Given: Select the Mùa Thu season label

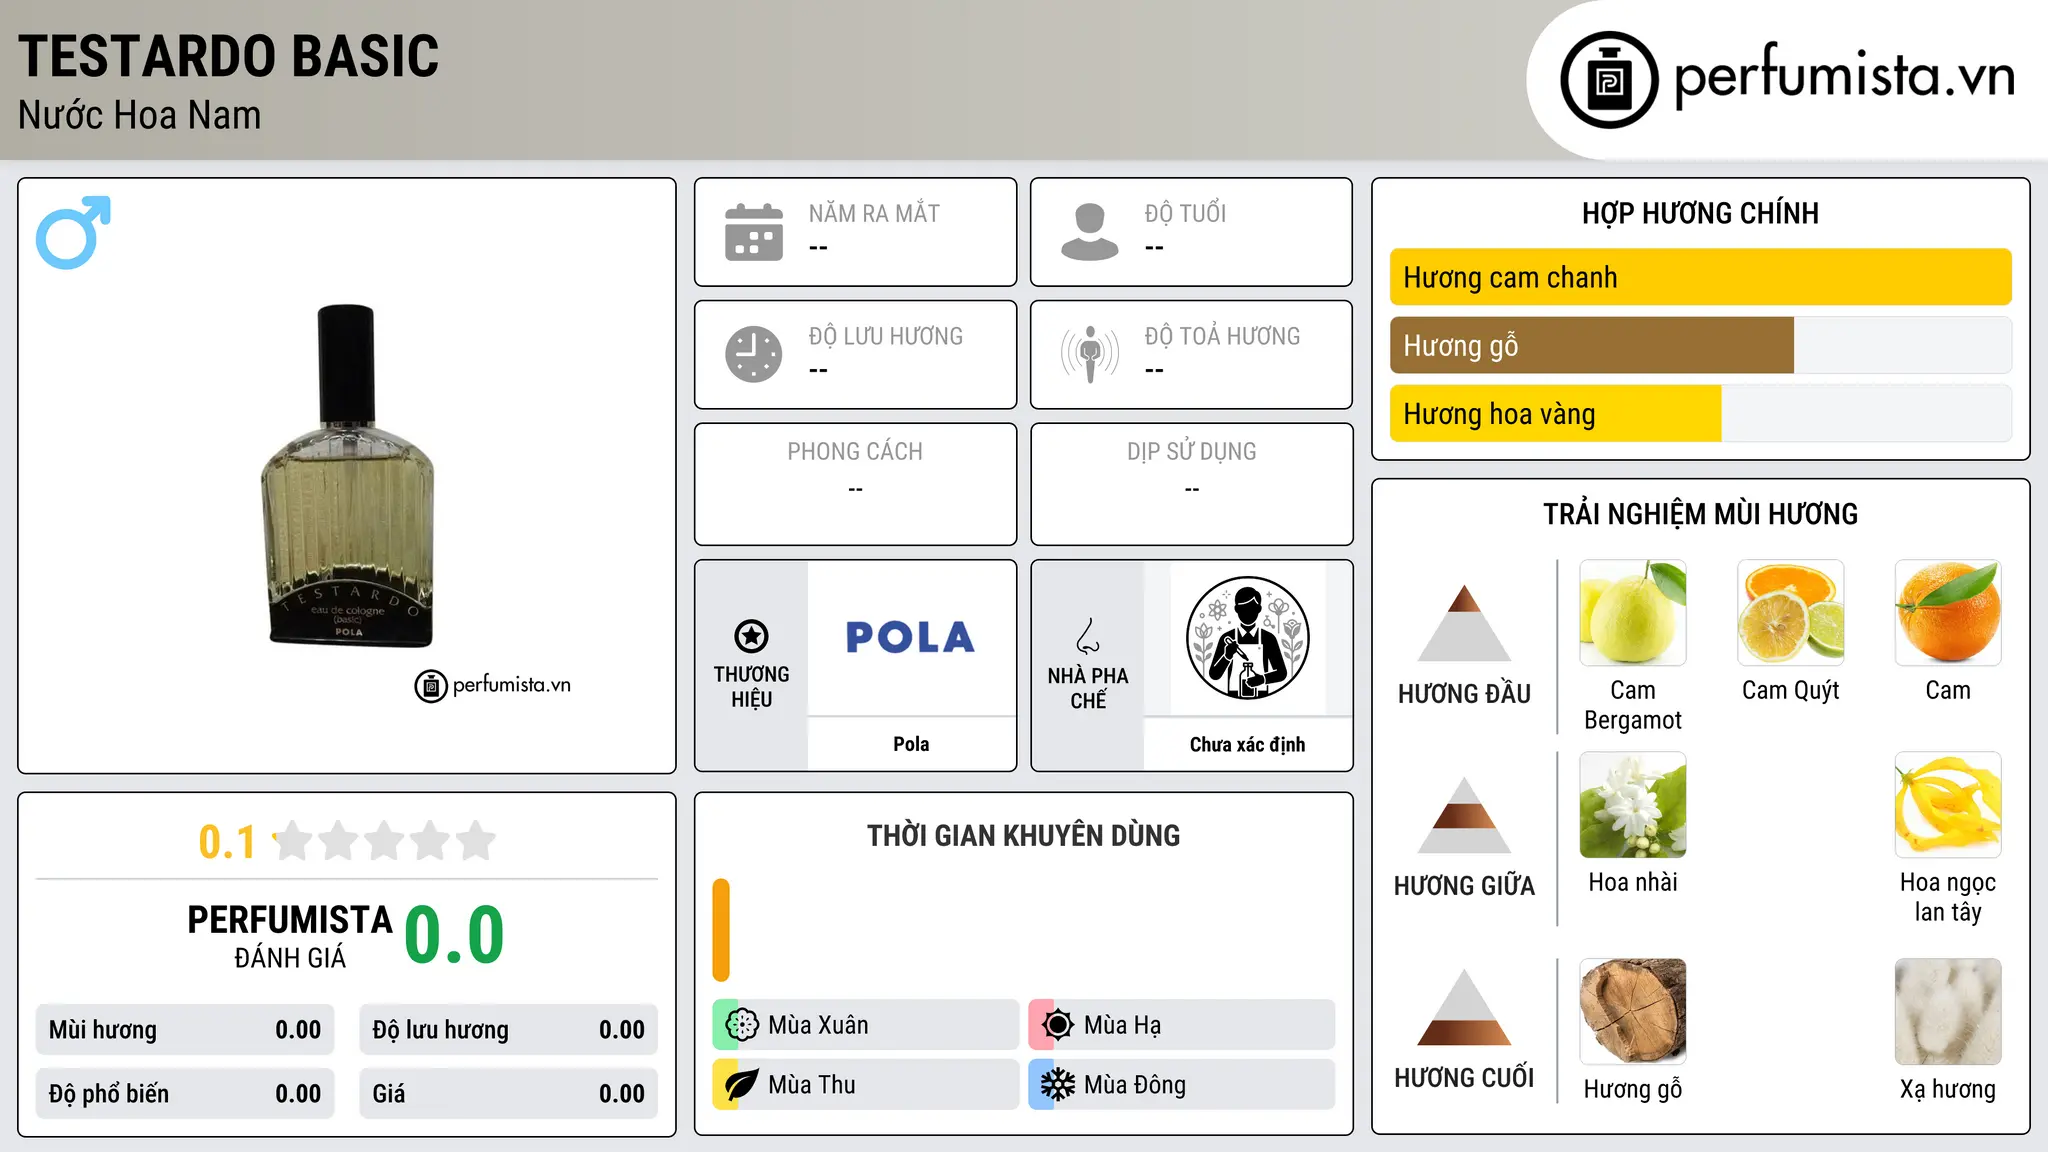Looking at the screenshot, I should [x=812, y=1085].
